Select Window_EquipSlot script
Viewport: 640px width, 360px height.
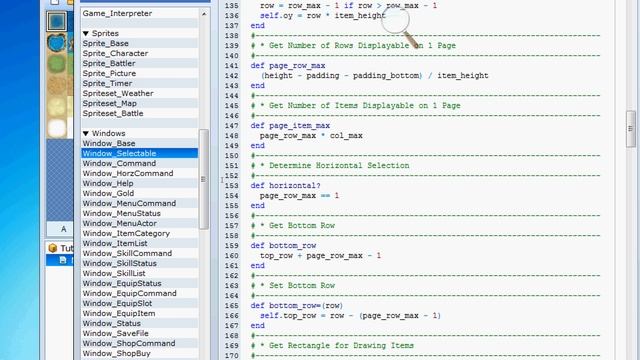[x=140, y=303]
